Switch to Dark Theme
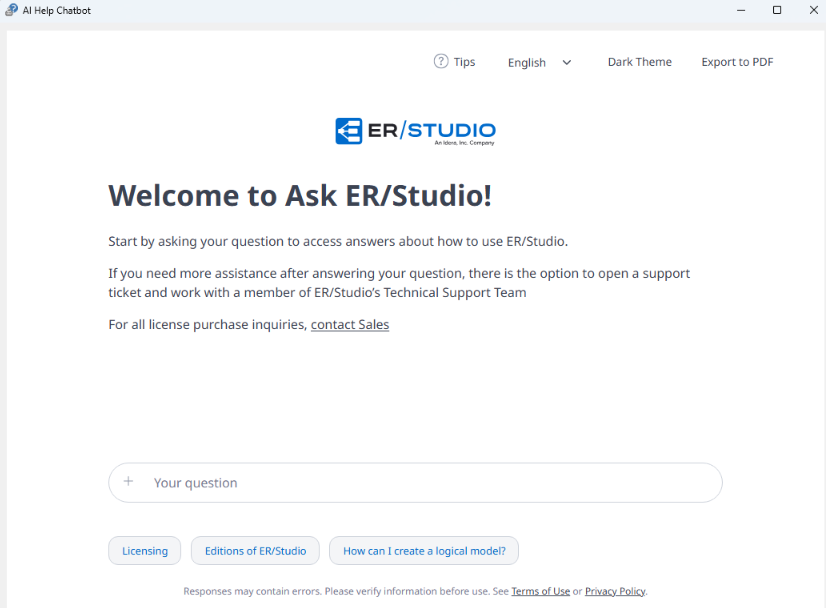826x608 pixels. (640, 62)
